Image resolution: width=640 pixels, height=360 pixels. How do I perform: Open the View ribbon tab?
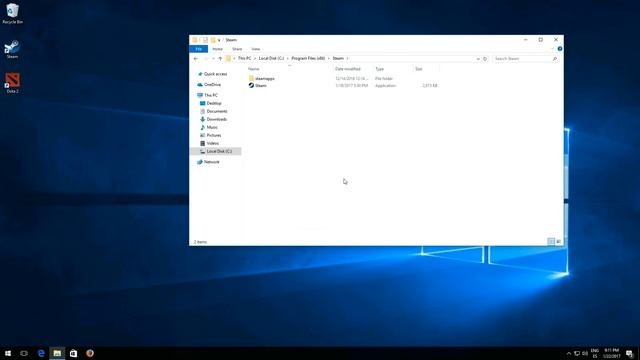[x=256, y=49]
